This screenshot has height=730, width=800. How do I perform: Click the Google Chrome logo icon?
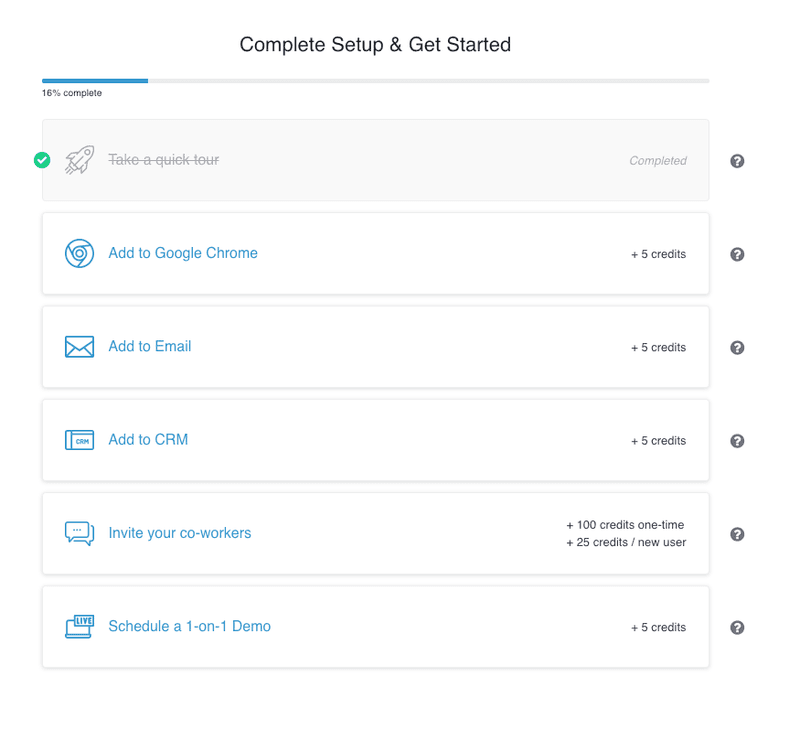79,254
